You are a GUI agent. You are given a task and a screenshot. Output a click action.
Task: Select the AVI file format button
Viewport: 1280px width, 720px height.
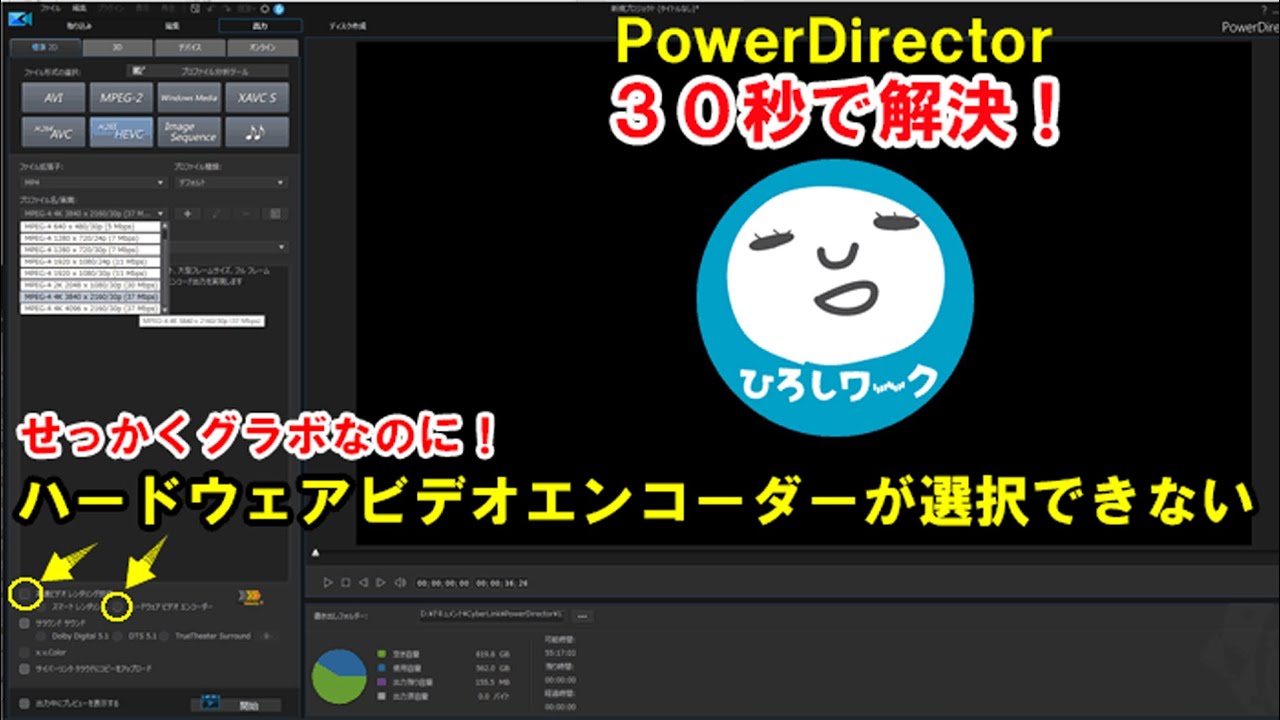coord(53,98)
